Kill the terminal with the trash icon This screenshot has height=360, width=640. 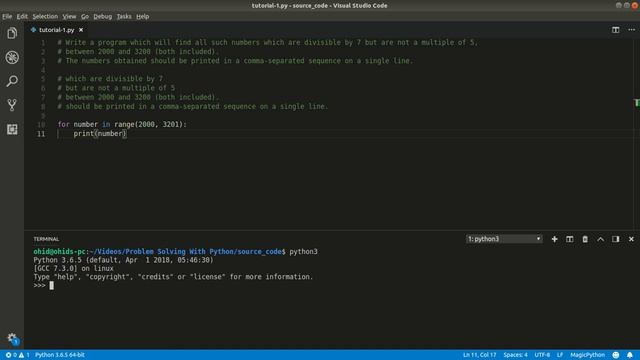[585, 239]
